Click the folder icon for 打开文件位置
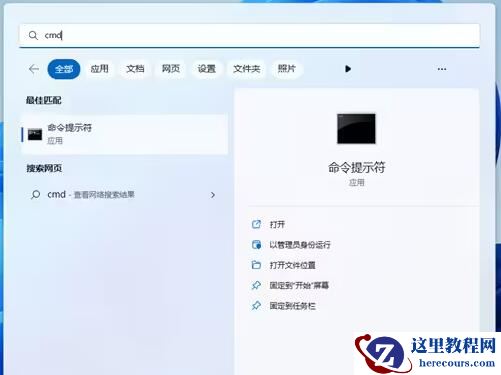 click(x=256, y=265)
